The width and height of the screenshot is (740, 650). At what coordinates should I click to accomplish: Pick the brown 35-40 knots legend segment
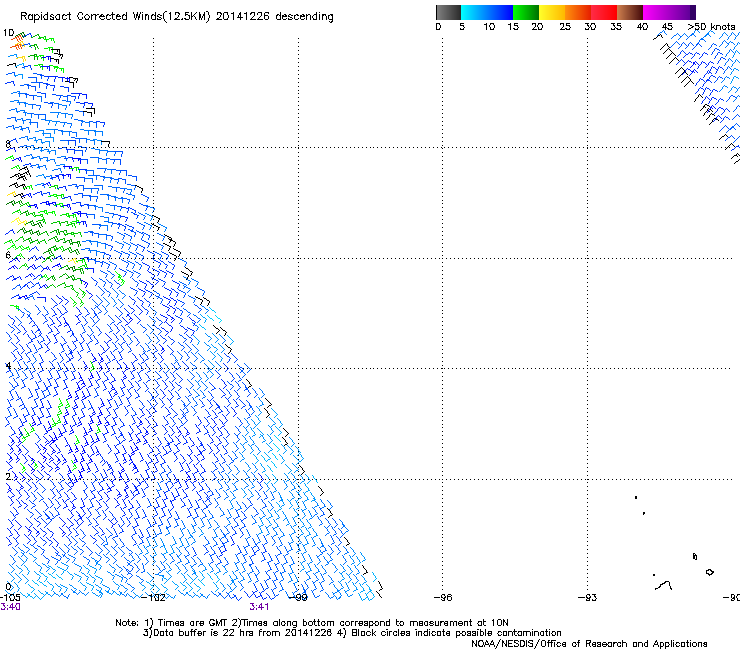[x=630, y=12]
